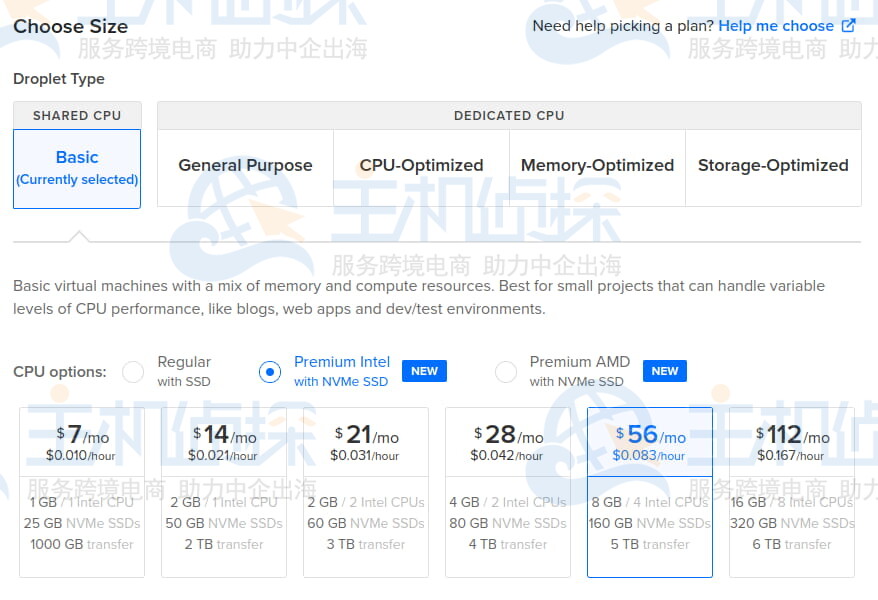Select the Premium Intel radio button
The image size is (878, 600).
[270, 372]
